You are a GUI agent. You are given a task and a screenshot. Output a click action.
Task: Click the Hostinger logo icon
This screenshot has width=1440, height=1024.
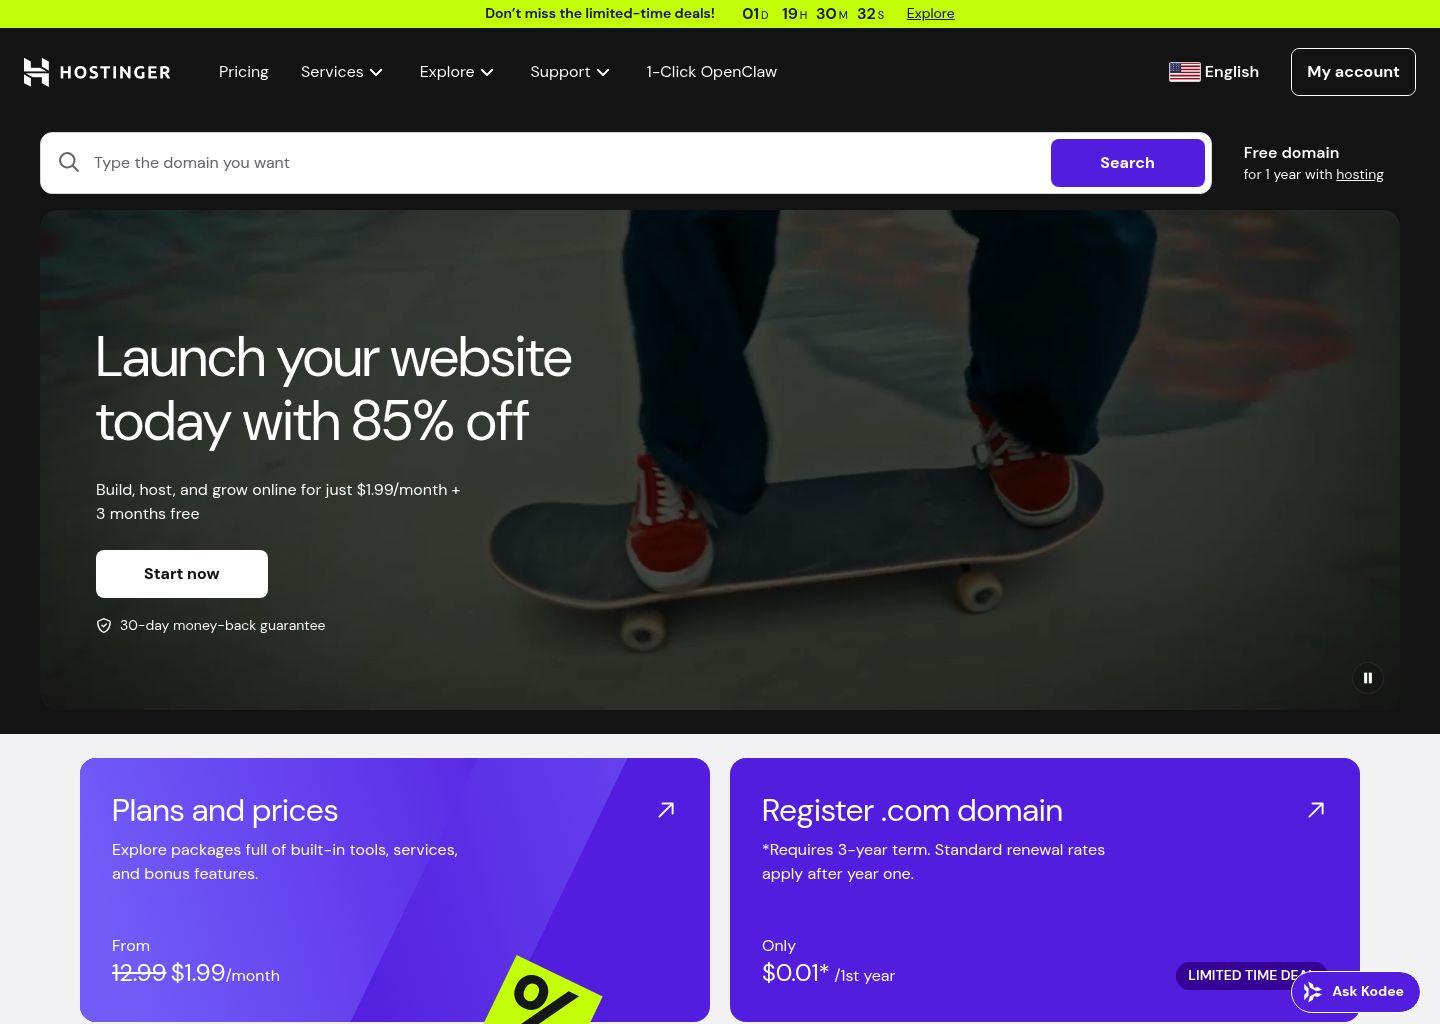[36, 72]
